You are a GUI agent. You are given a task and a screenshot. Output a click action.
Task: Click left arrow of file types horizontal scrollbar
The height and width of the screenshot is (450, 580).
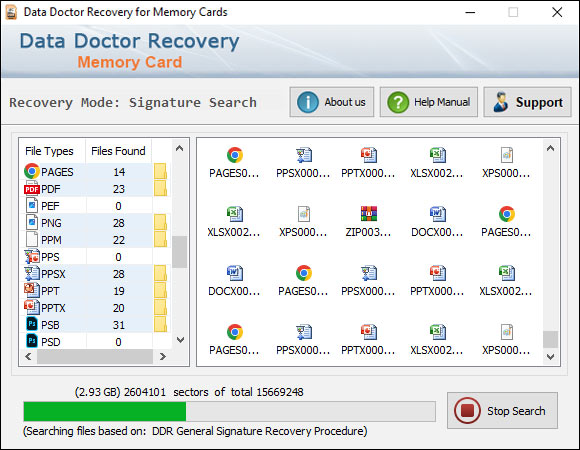(28, 356)
